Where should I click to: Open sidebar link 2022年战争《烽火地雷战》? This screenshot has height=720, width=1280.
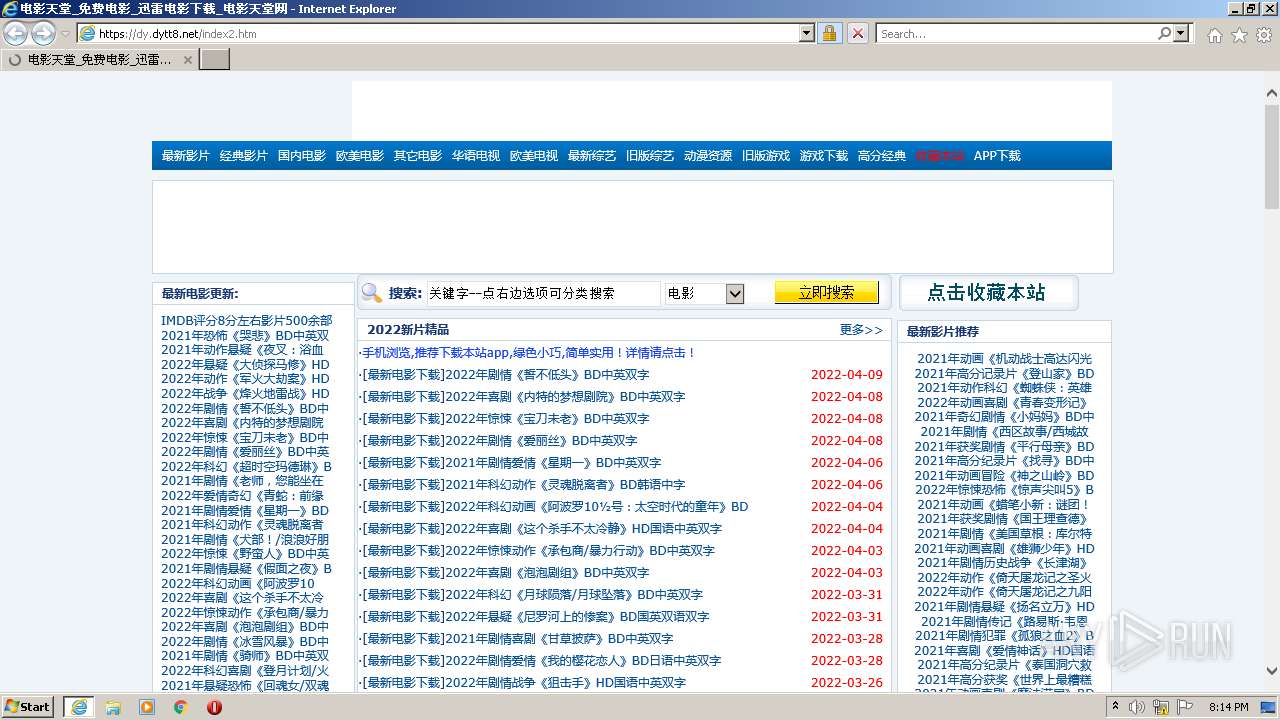click(x=245, y=394)
